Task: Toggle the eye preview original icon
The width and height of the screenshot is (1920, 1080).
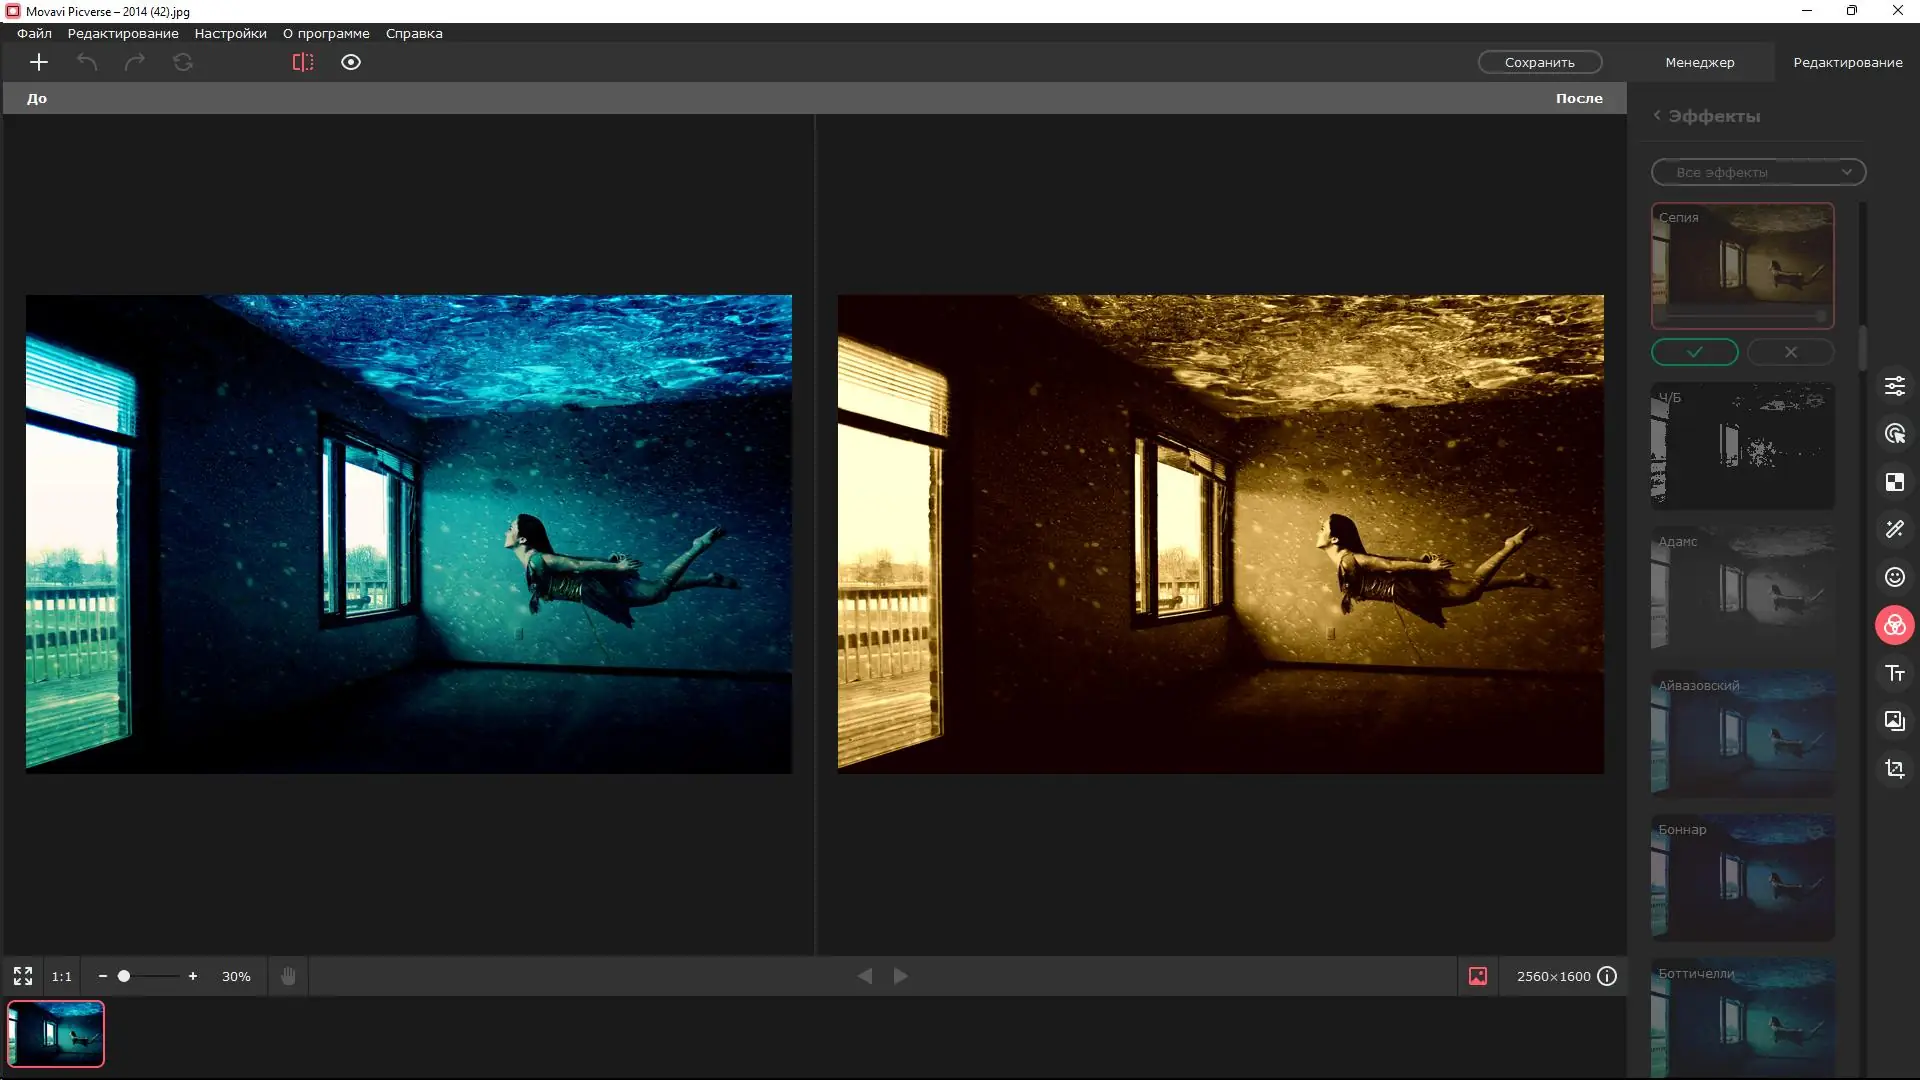Action: tap(351, 62)
